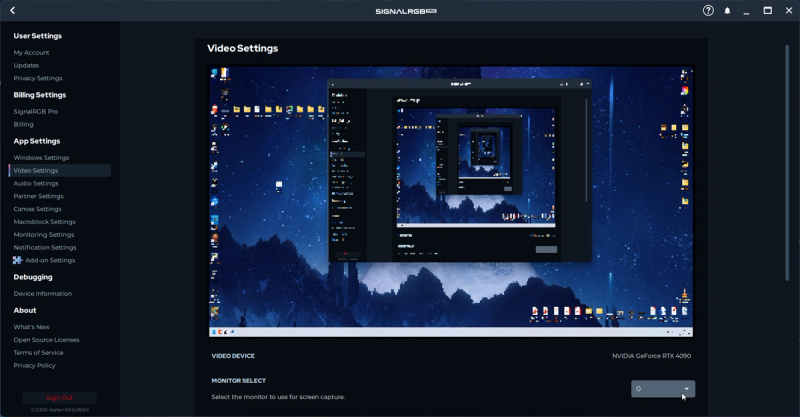Navigate to Macroblock Settings
The width and height of the screenshot is (800, 417).
tap(44, 222)
